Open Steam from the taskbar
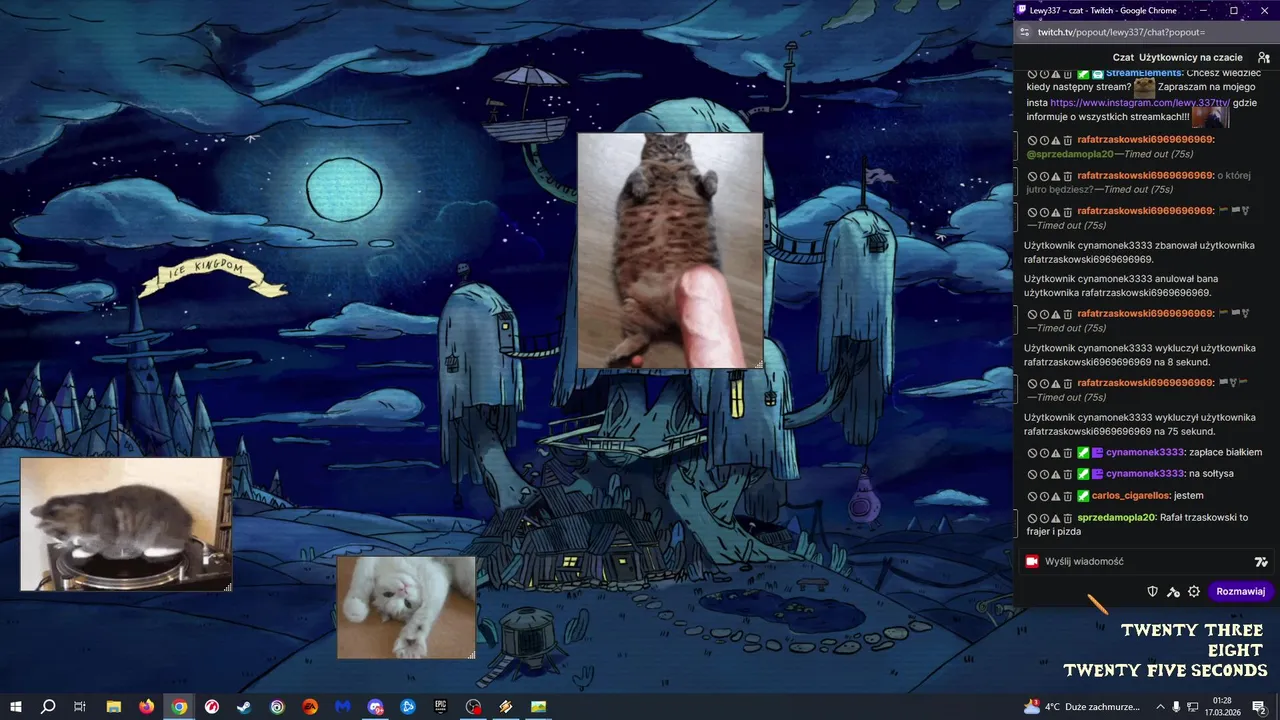This screenshot has height=720, width=1280. (244, 707)
